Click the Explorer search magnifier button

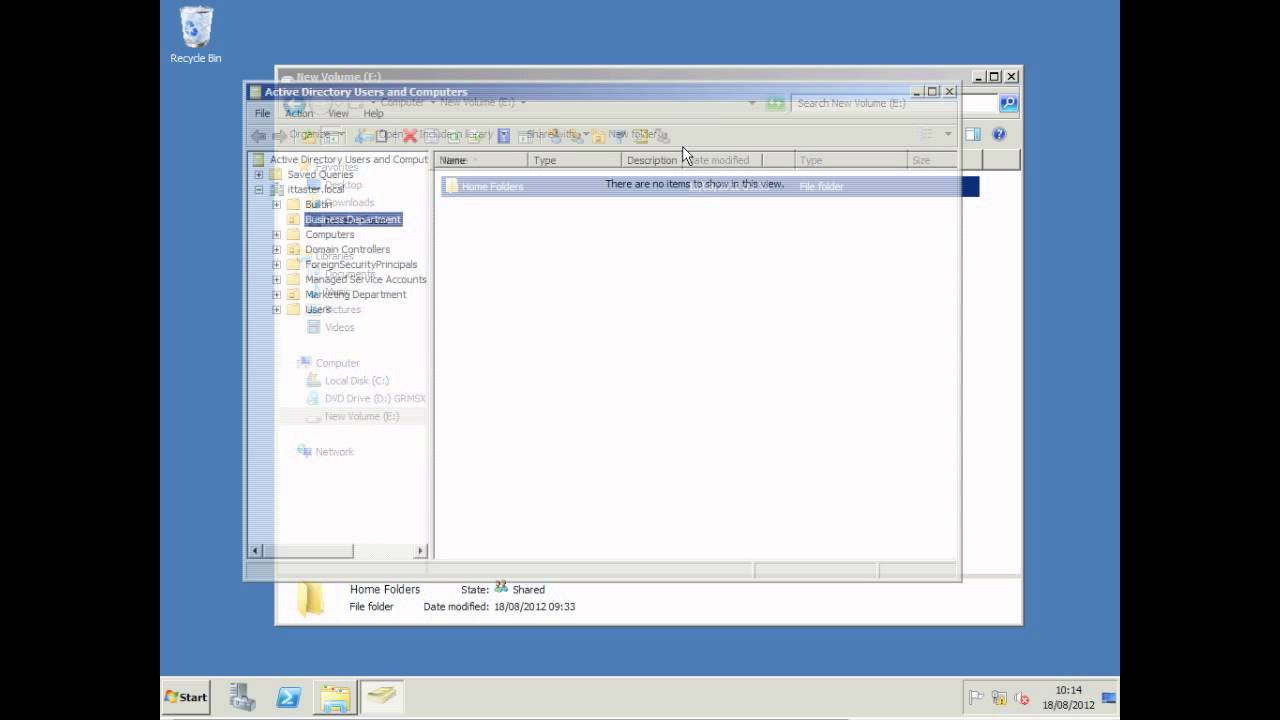(x=1008, y=103)
